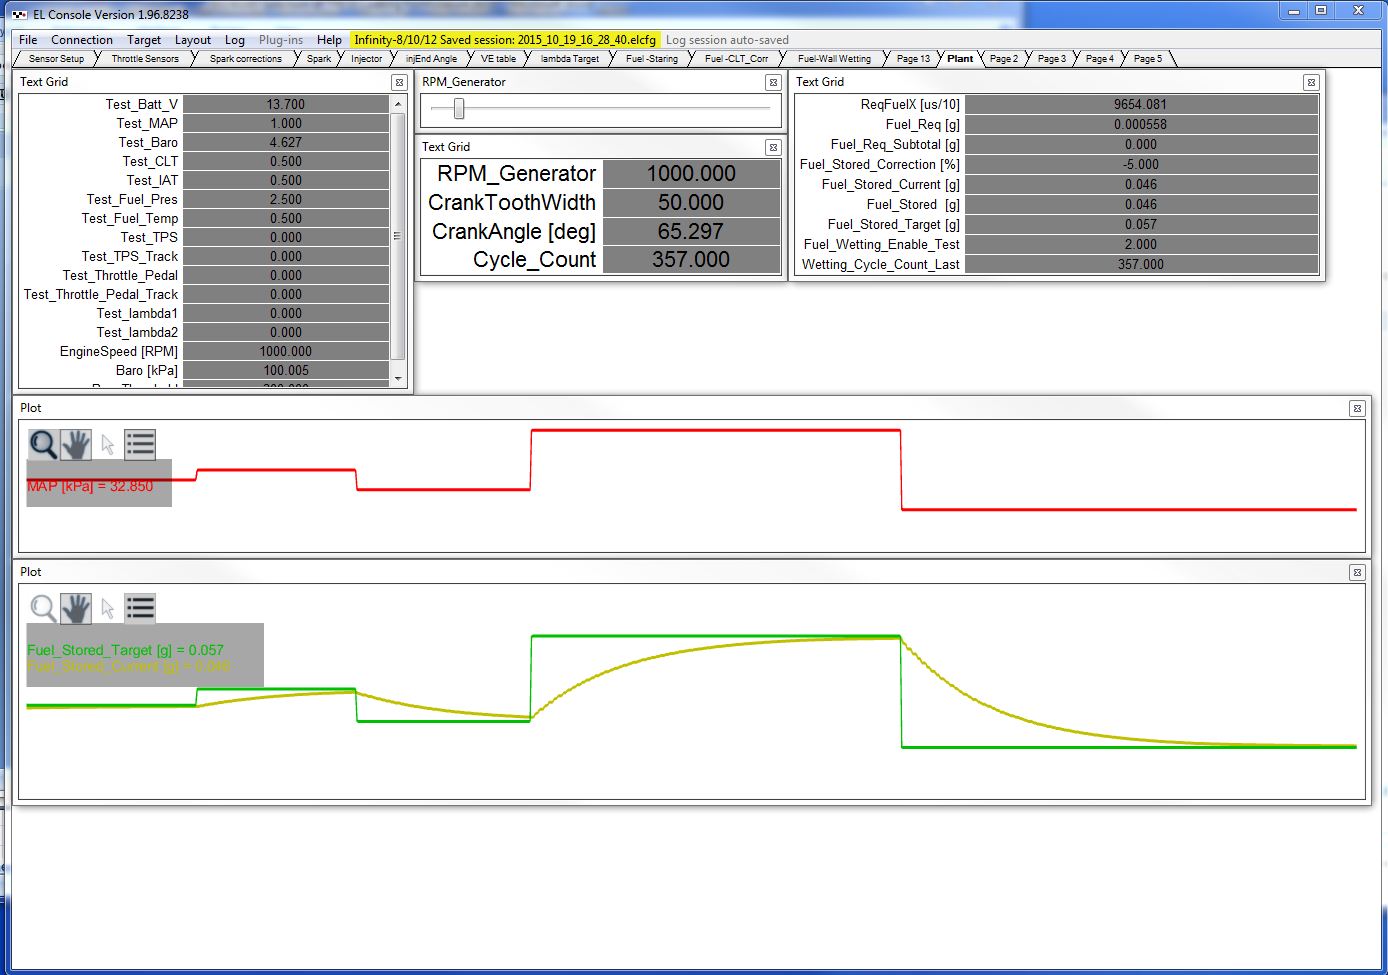Activate the pan hand tool in the Fuel_Stored plot

(76, 608)
